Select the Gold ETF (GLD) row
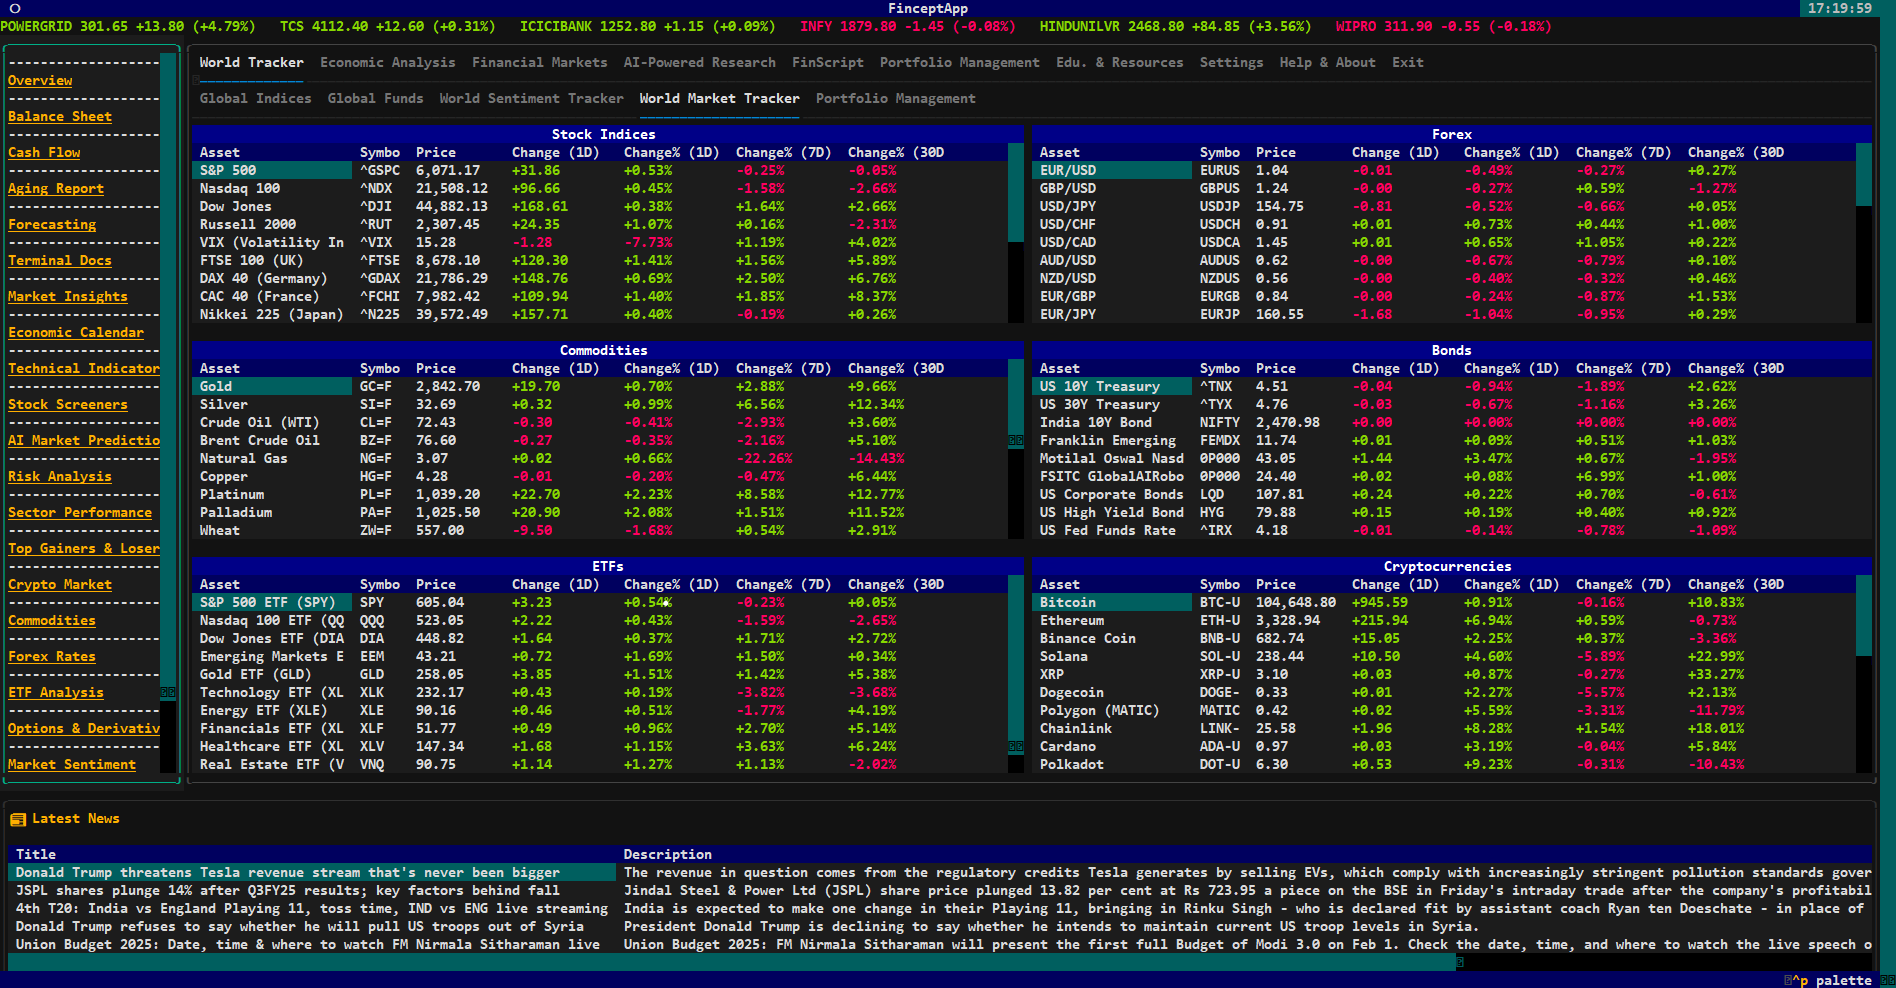 tap(600, 674)
